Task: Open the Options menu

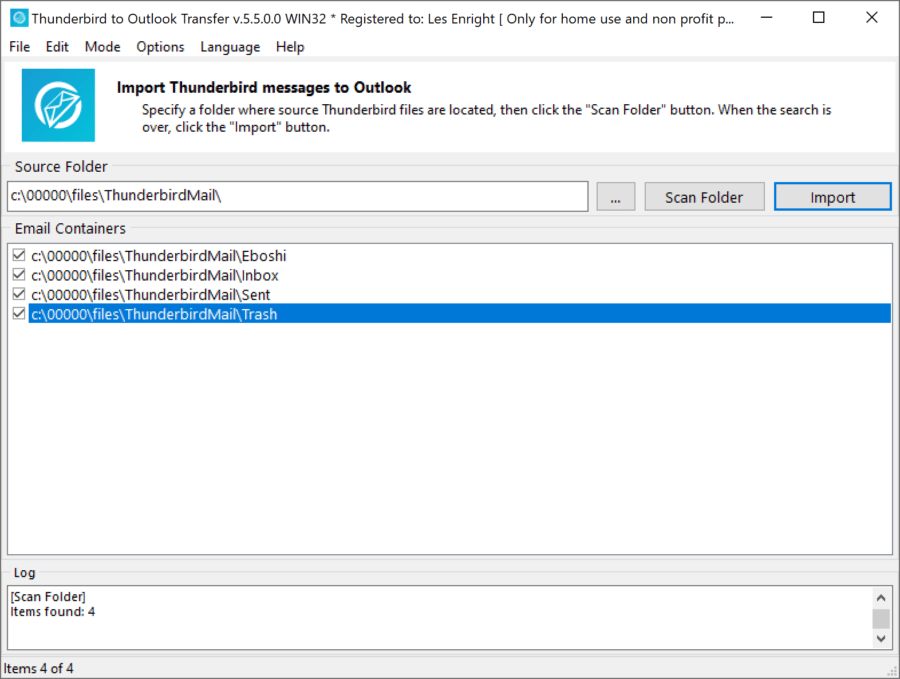Action: coord(160,47)
